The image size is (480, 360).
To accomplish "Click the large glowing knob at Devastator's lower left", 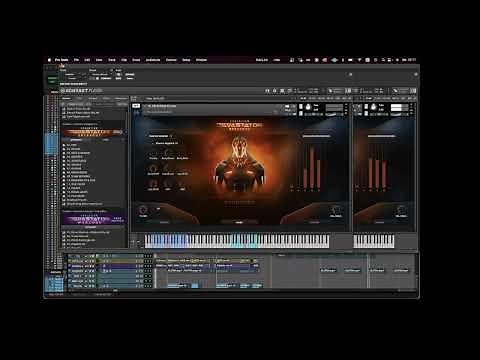I will click(143, 210).
